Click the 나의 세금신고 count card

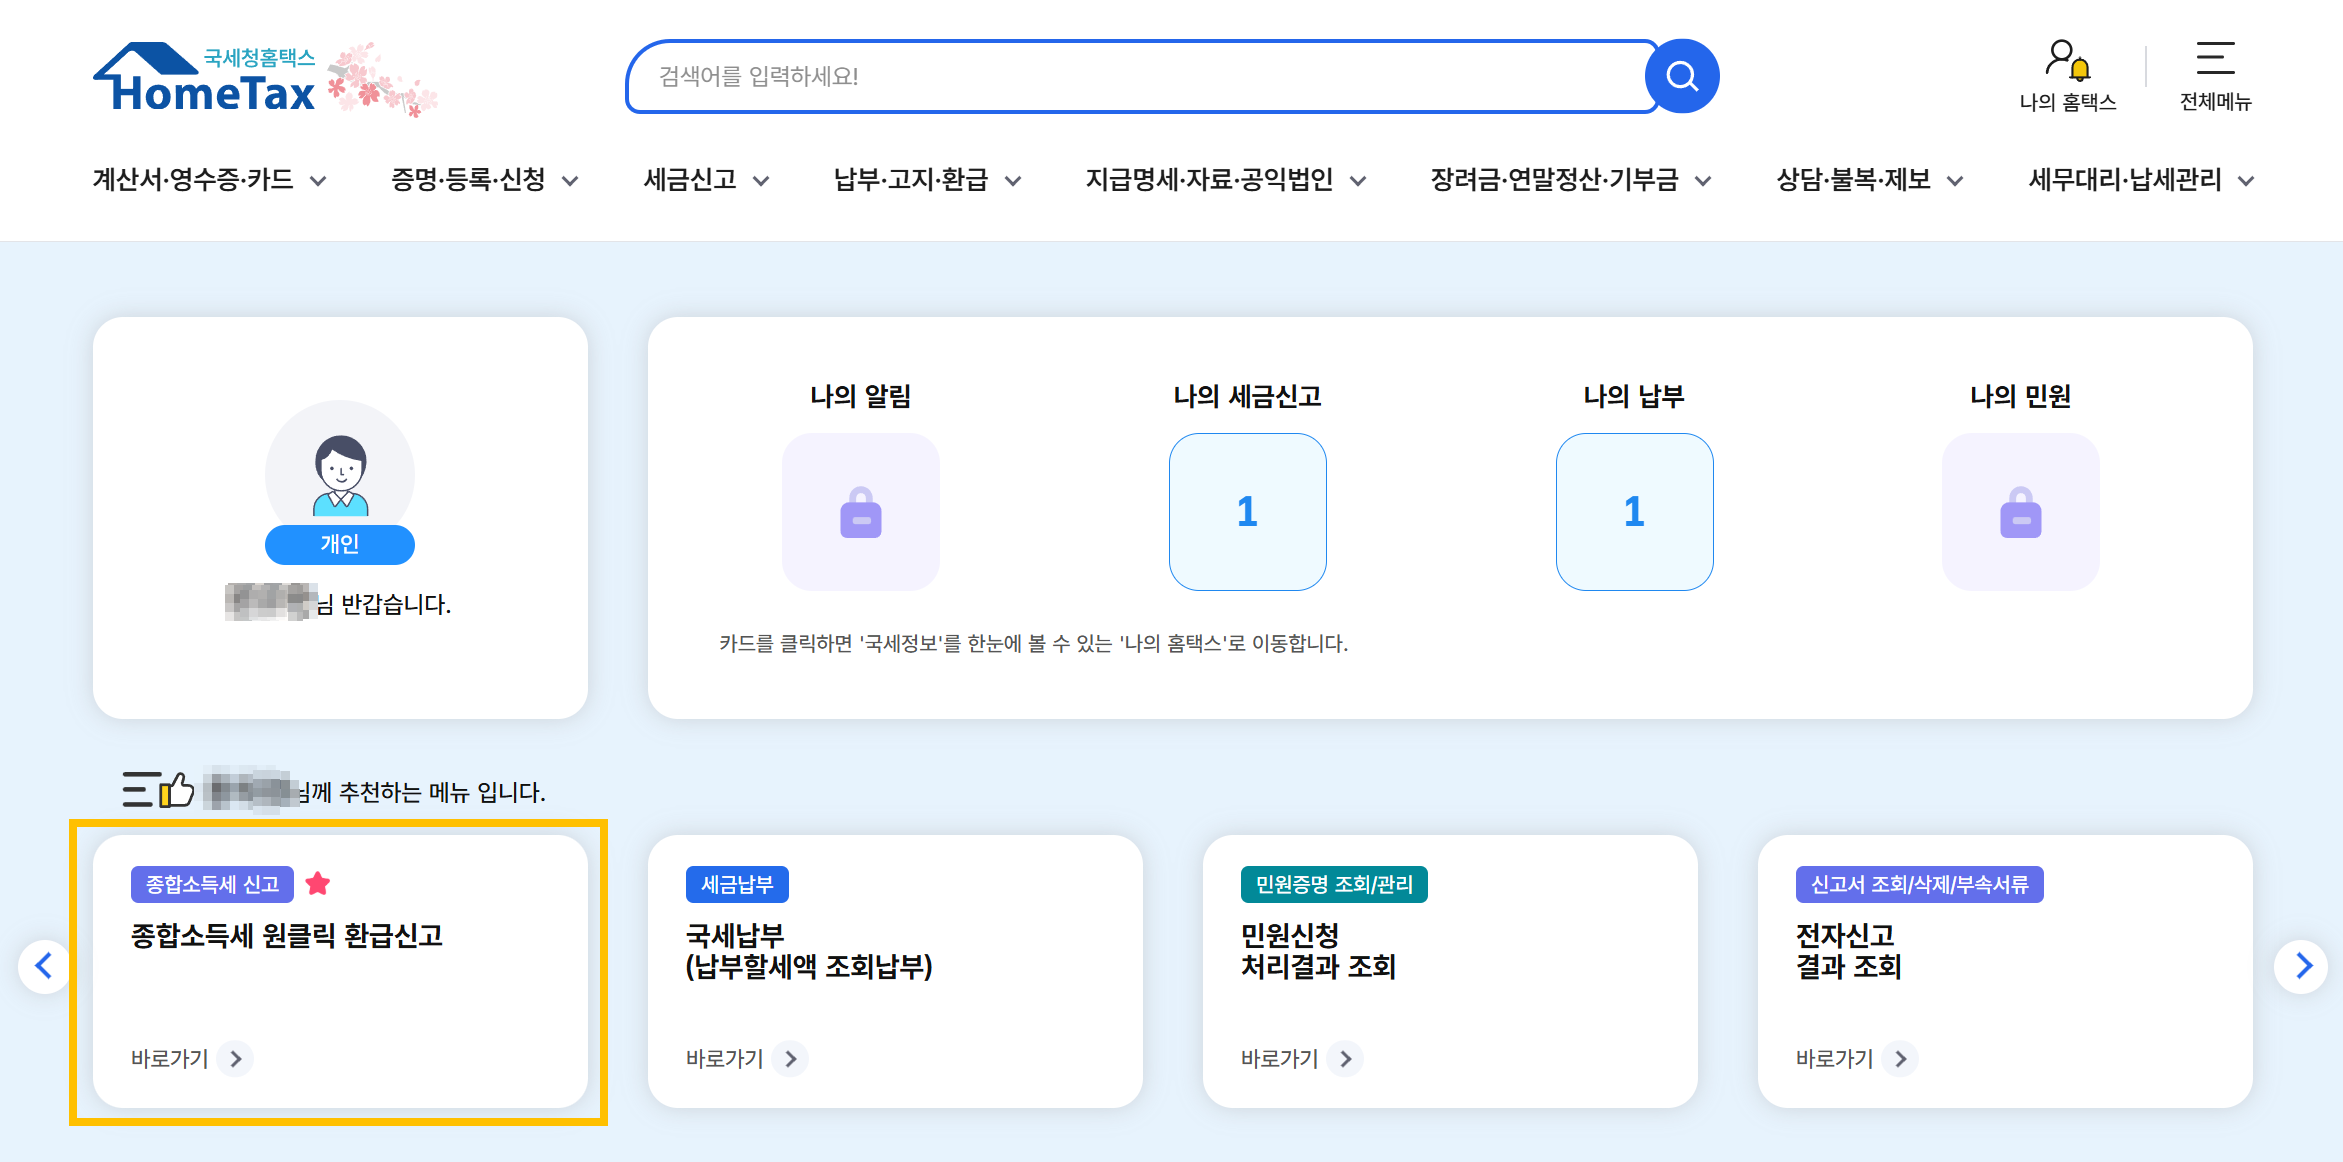[1247, 512]
